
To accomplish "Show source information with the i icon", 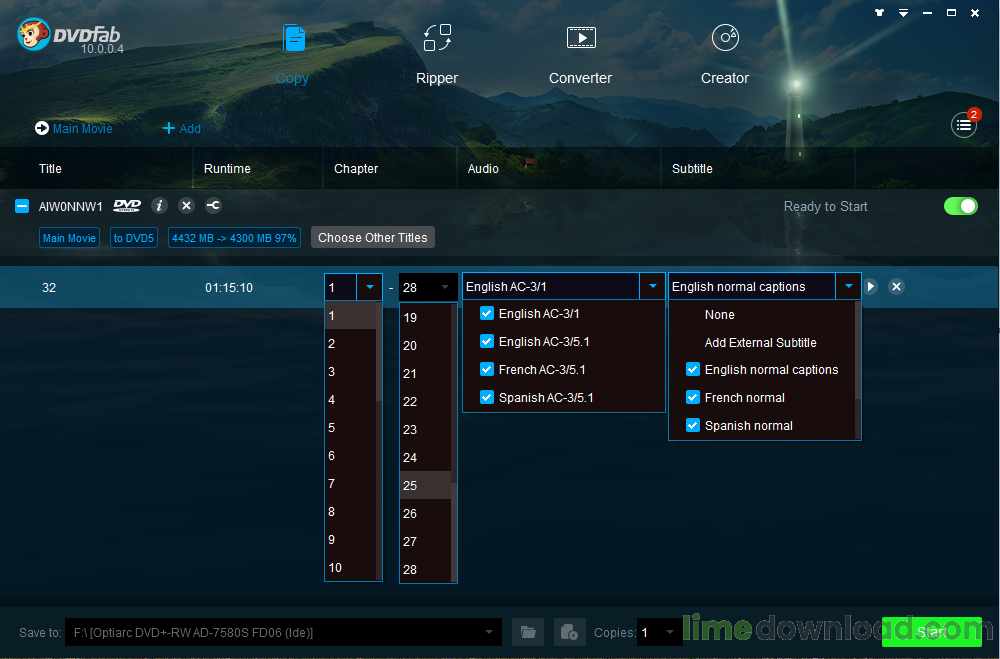I will (159, 205).
